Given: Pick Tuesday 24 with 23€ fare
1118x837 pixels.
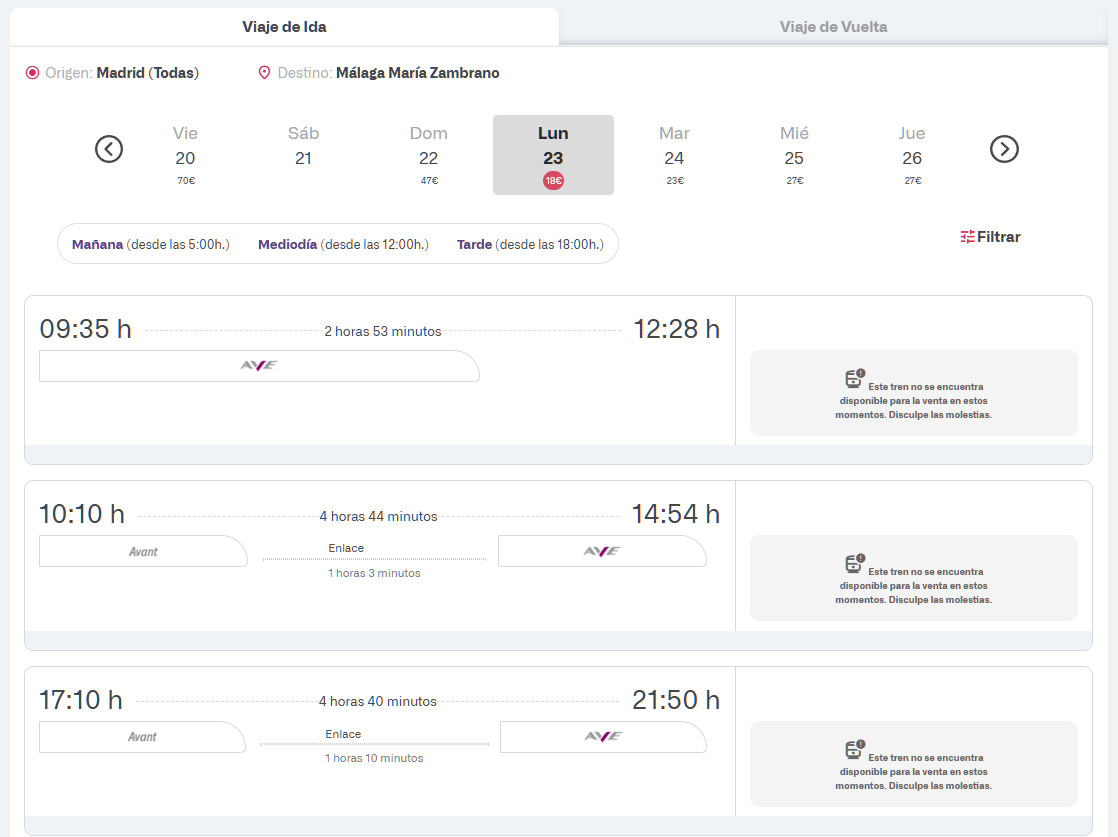Looking at the screenshot, I should [674, 156].
